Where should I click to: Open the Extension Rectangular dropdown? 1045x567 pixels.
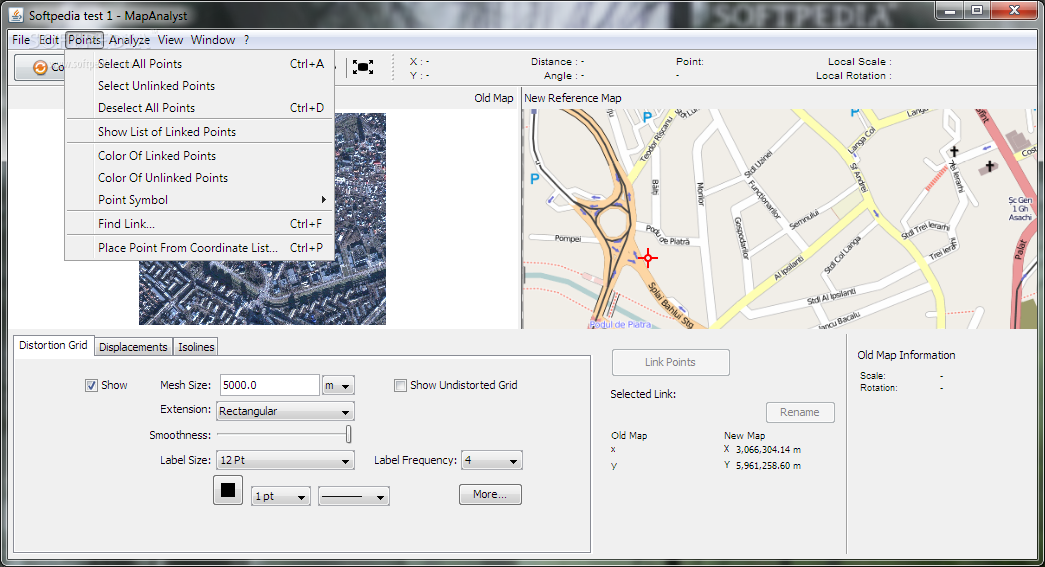tap(285, 411)
